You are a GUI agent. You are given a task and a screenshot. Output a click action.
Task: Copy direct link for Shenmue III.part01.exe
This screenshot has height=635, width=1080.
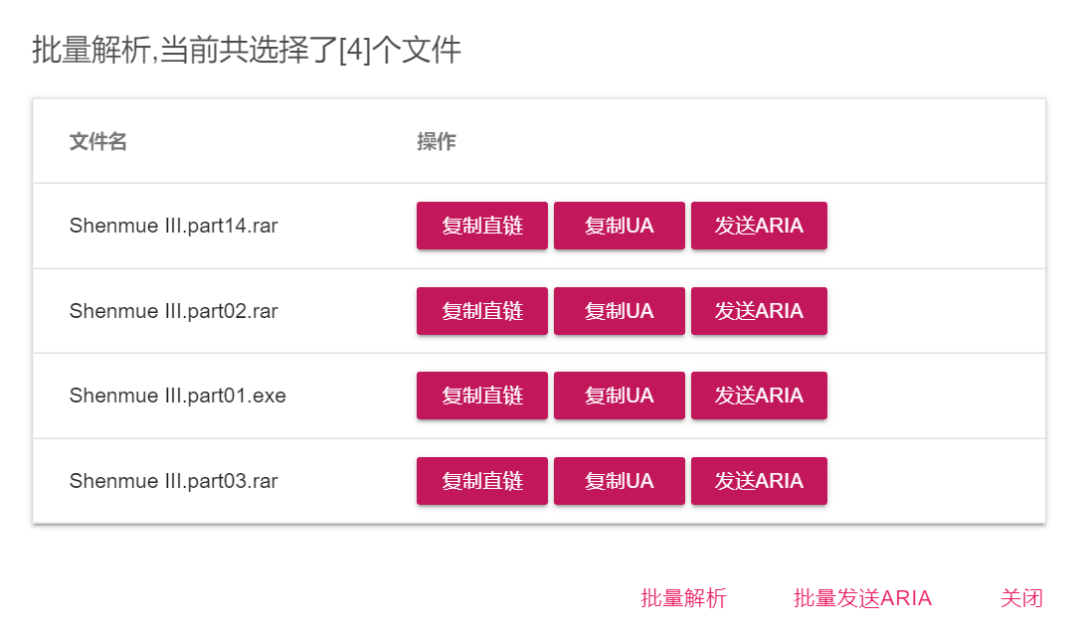coord(482,396)
